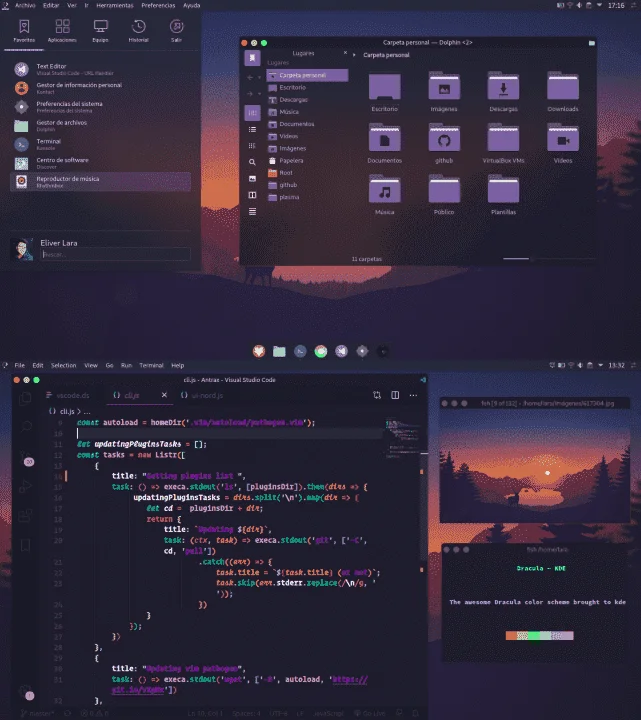Click the Eliver Lara user avatar
This screenshot has width=641, height=720.
22,249
